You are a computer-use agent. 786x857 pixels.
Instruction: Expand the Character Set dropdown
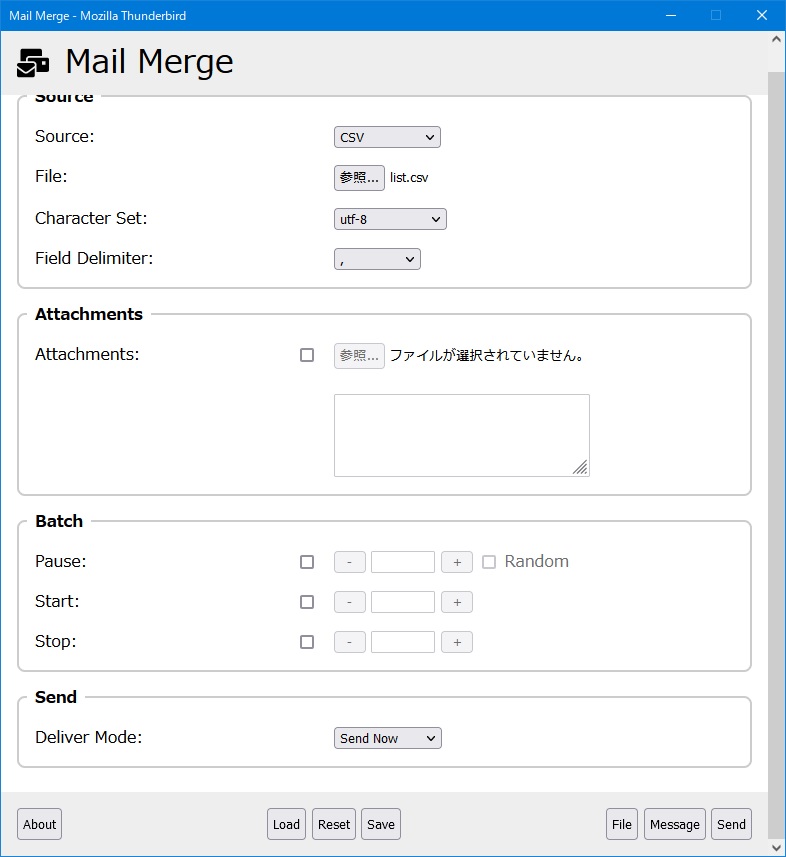[x=390, y=219]
